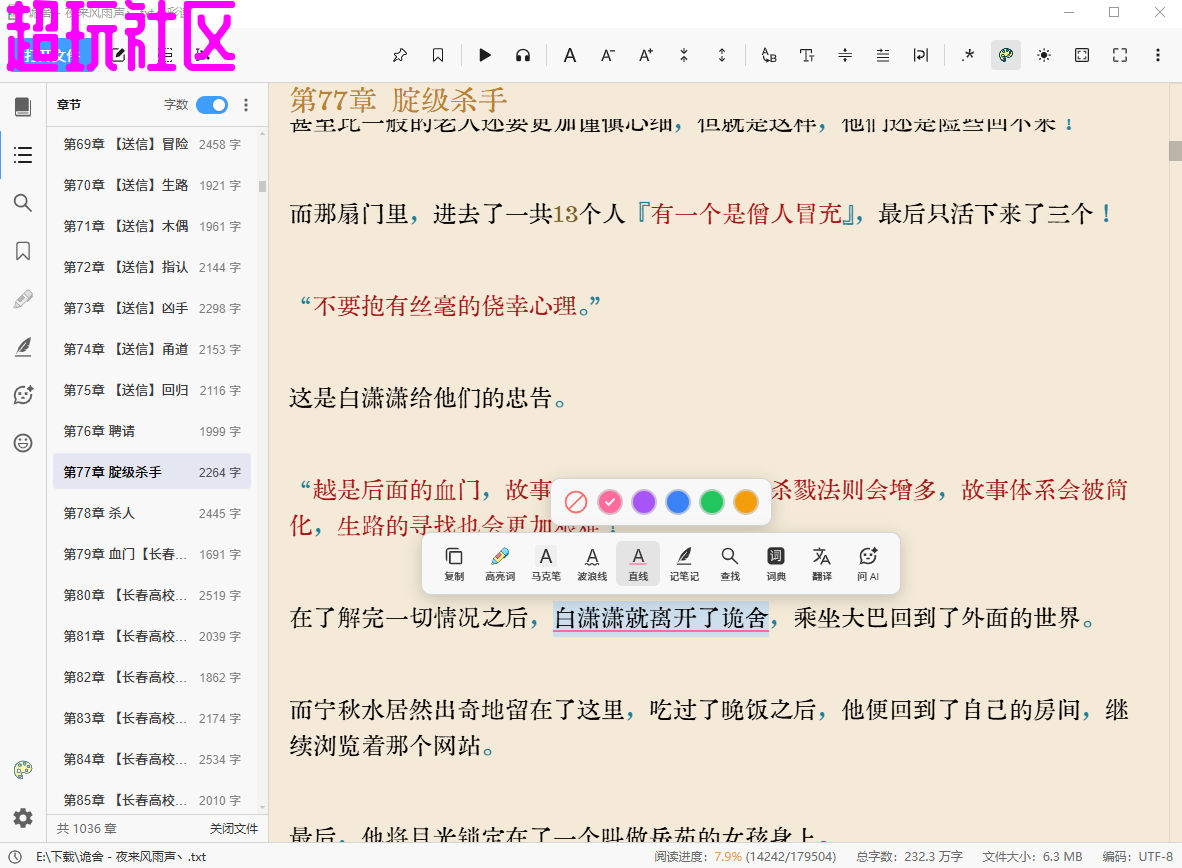The height and width of the screenshot is (868, 1182).
Task: Remove underline color with no-color swatch
Action: pos(576,501)
